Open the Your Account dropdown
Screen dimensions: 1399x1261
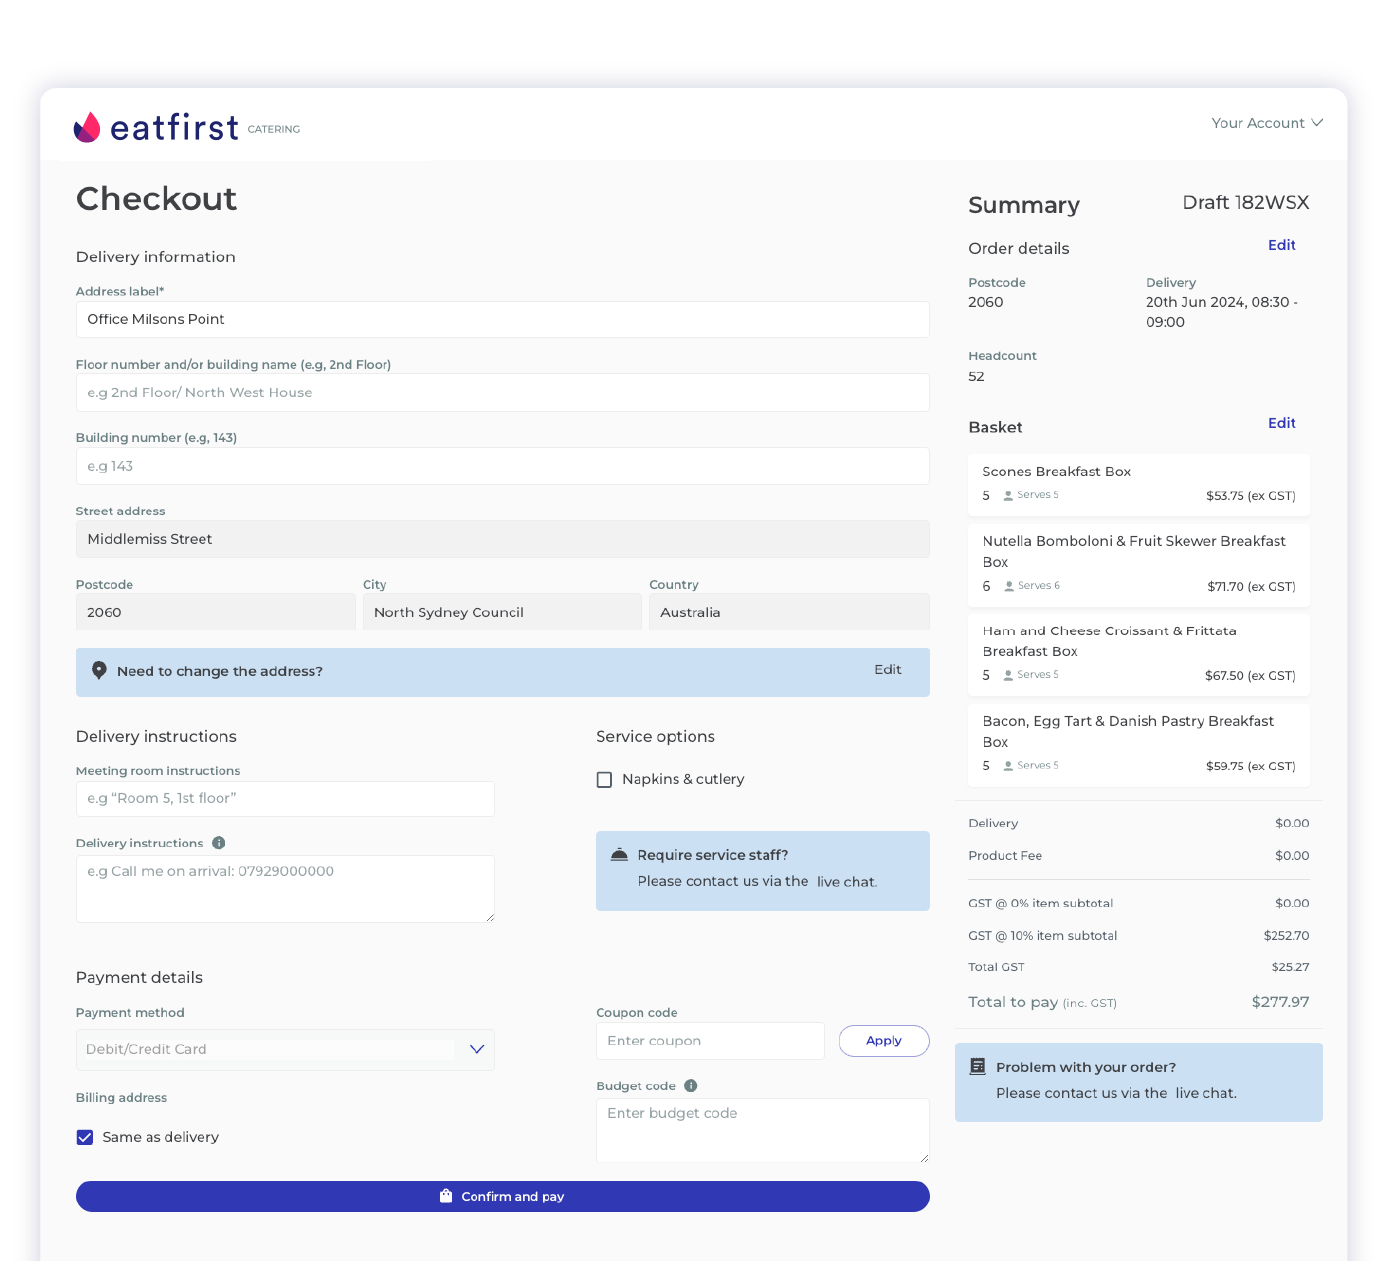pos(1267,123)
